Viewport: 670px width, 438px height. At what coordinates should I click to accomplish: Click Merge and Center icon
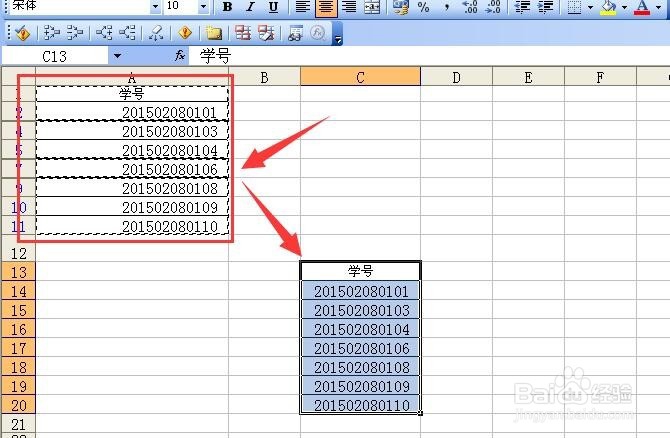point(372,7)
